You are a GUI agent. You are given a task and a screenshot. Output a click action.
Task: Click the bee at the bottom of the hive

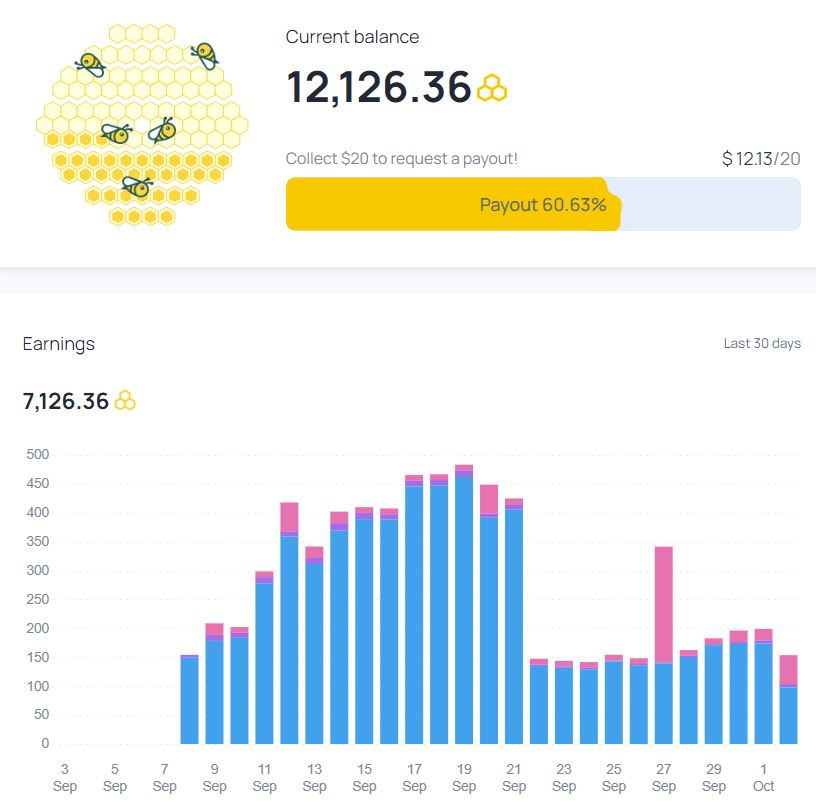pyautogui.click(x=136, y=186)
